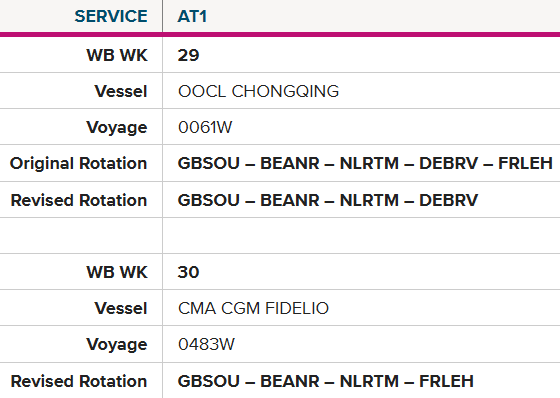The width and height of the screenshot is (560, 398).
Task: Click the AT1 service header
Action: coord(192,16)
